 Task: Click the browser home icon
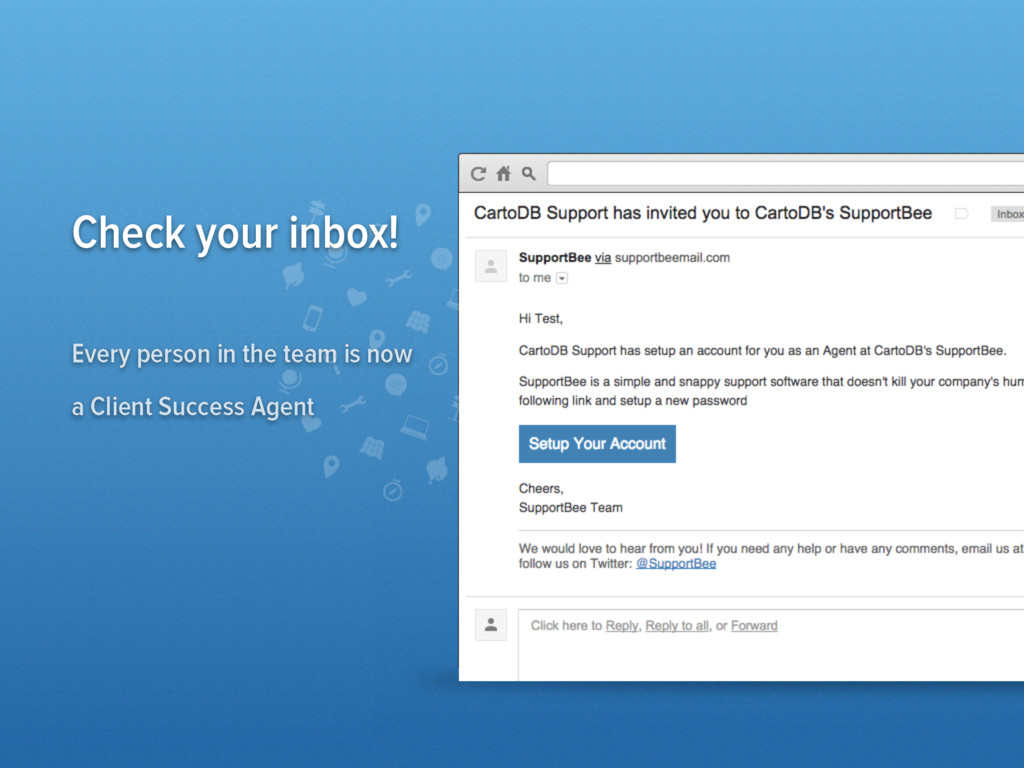pos(504,174)
